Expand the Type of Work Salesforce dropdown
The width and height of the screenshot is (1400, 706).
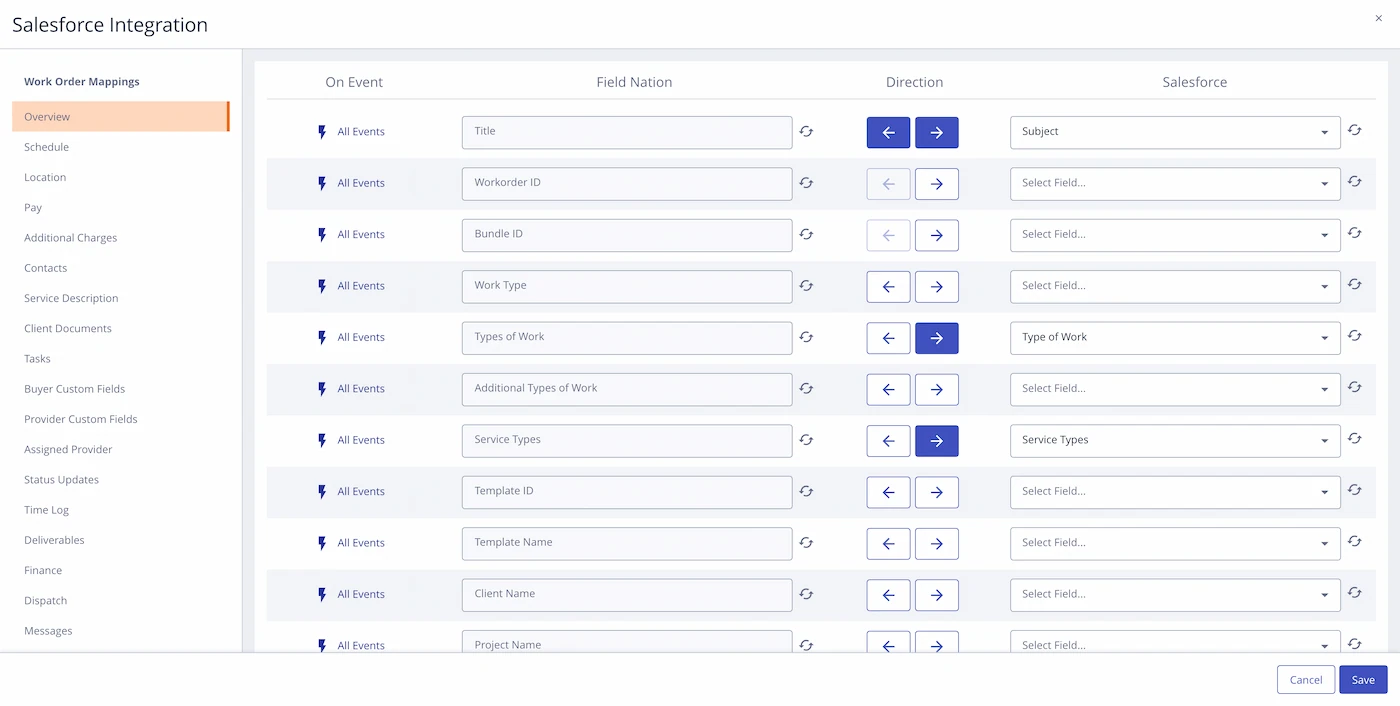click(1174, 338)
